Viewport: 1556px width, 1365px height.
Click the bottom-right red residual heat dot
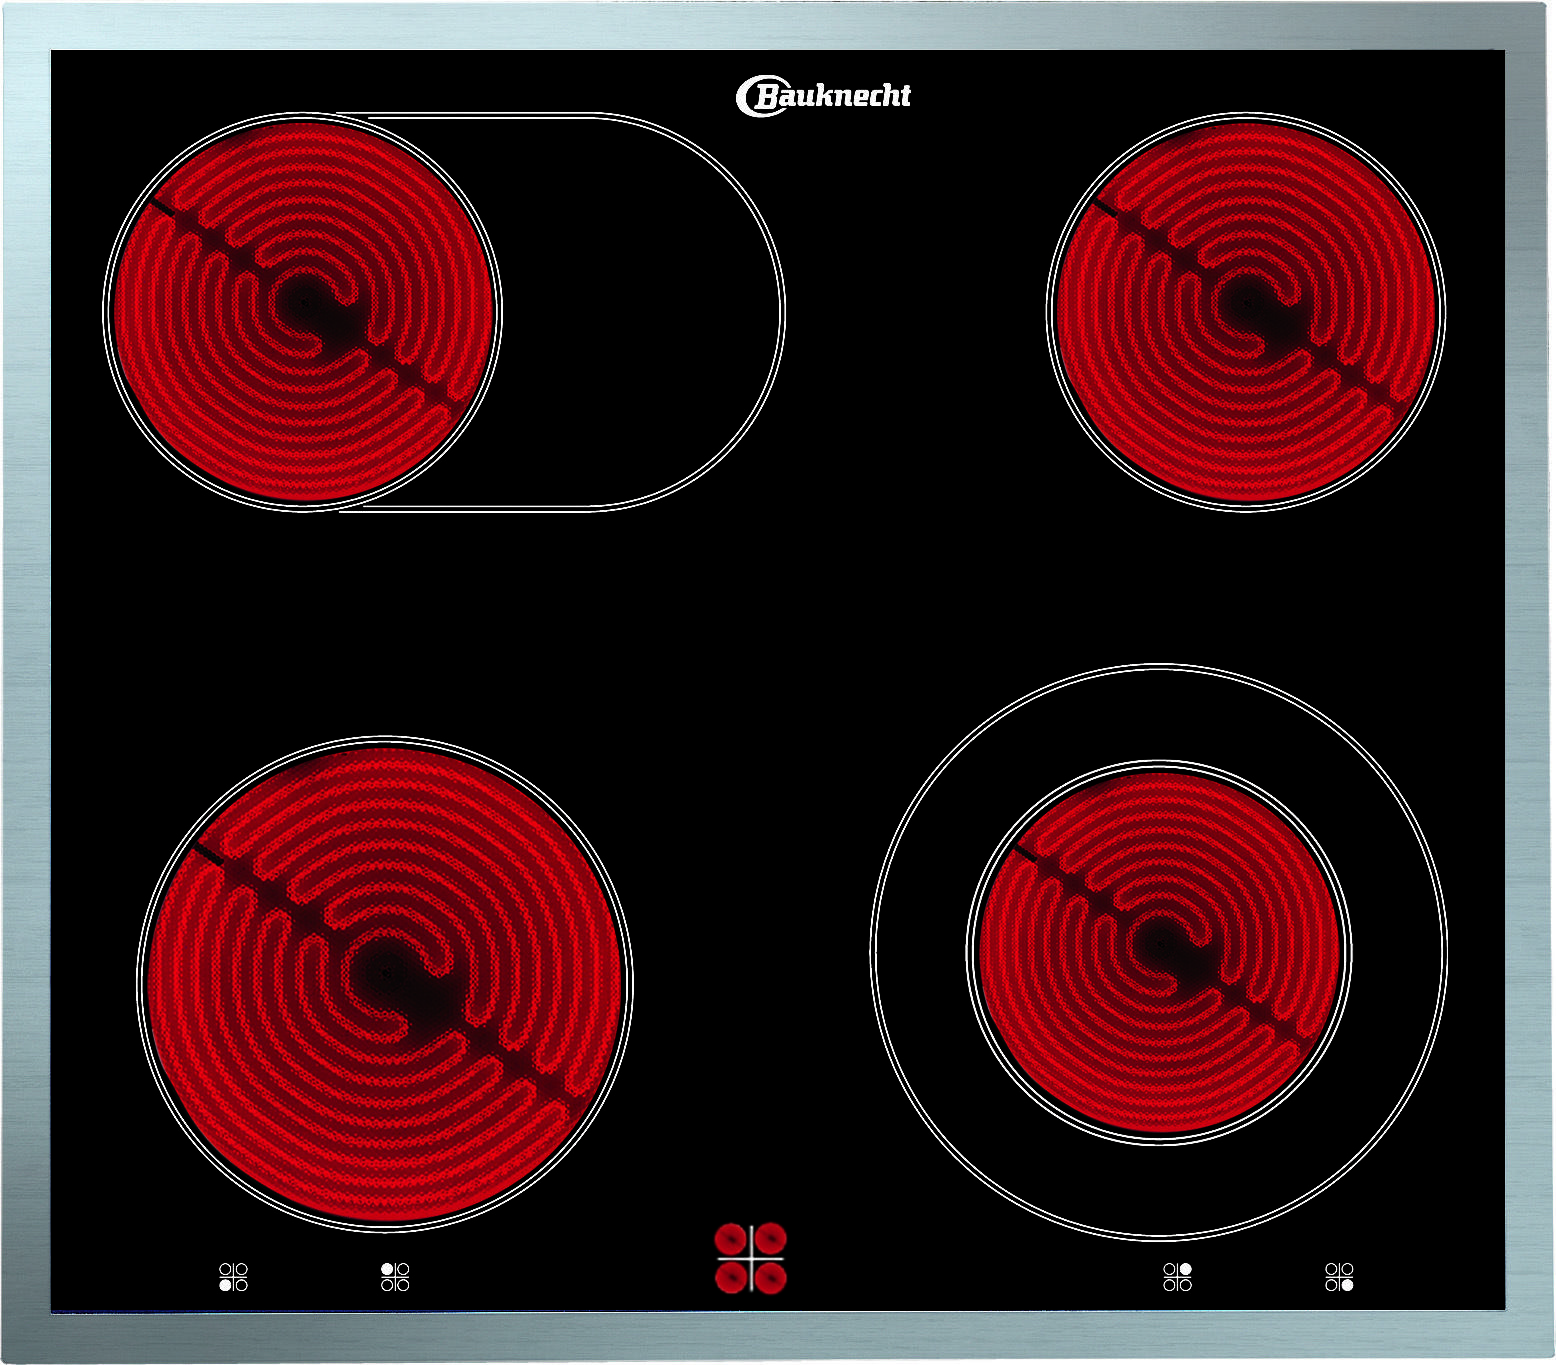(x=770, y=1277)
